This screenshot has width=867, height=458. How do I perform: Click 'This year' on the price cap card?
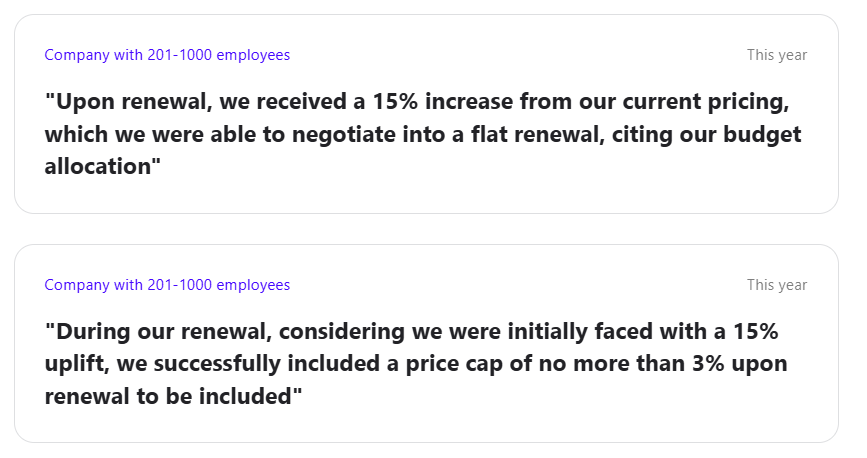(x=776, y=285)
